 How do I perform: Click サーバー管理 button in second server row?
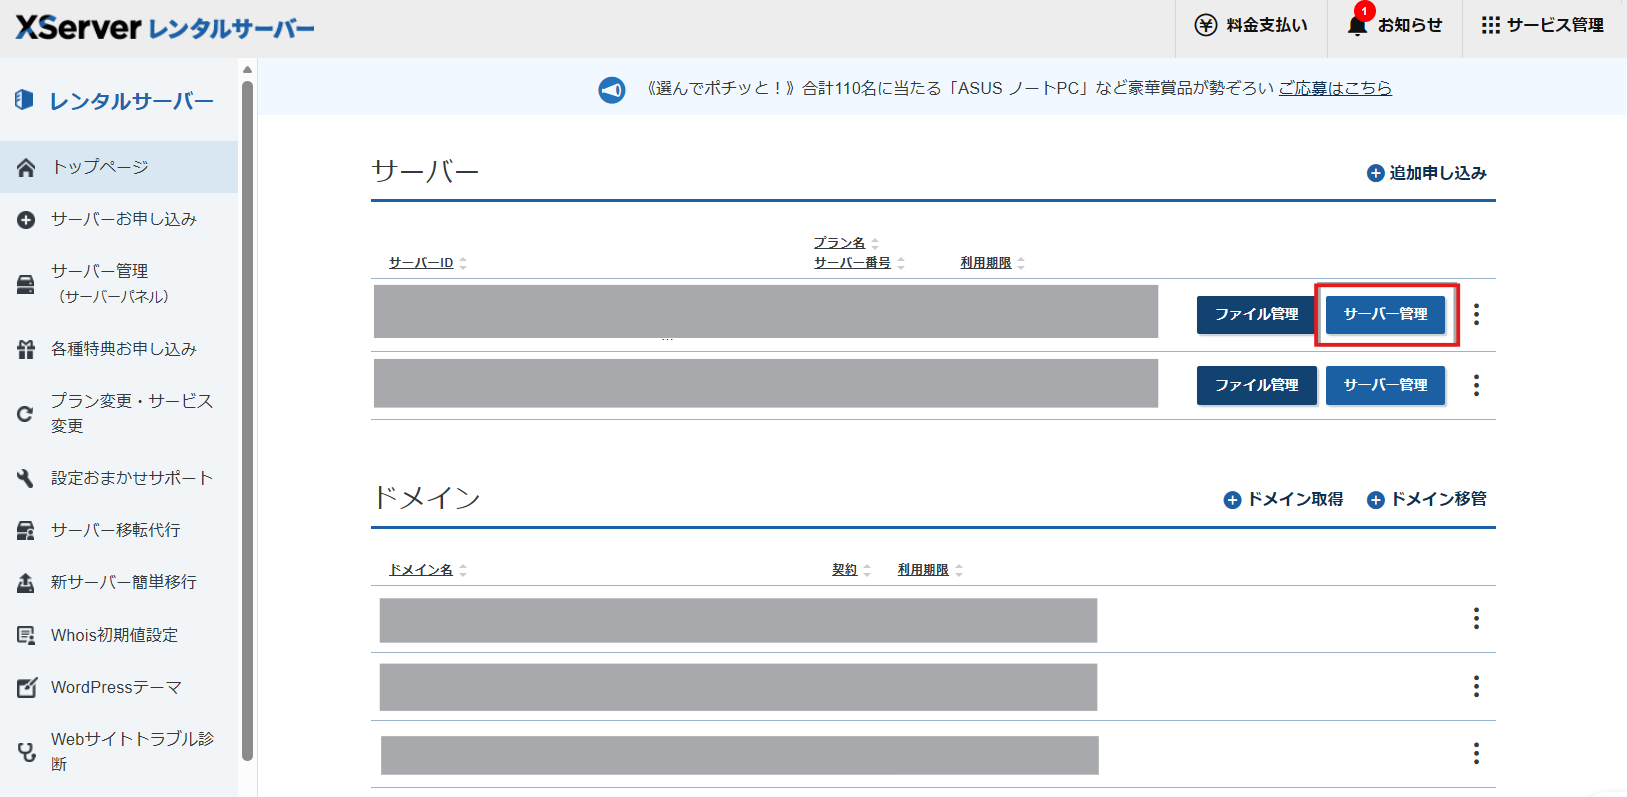[1385, 385]
